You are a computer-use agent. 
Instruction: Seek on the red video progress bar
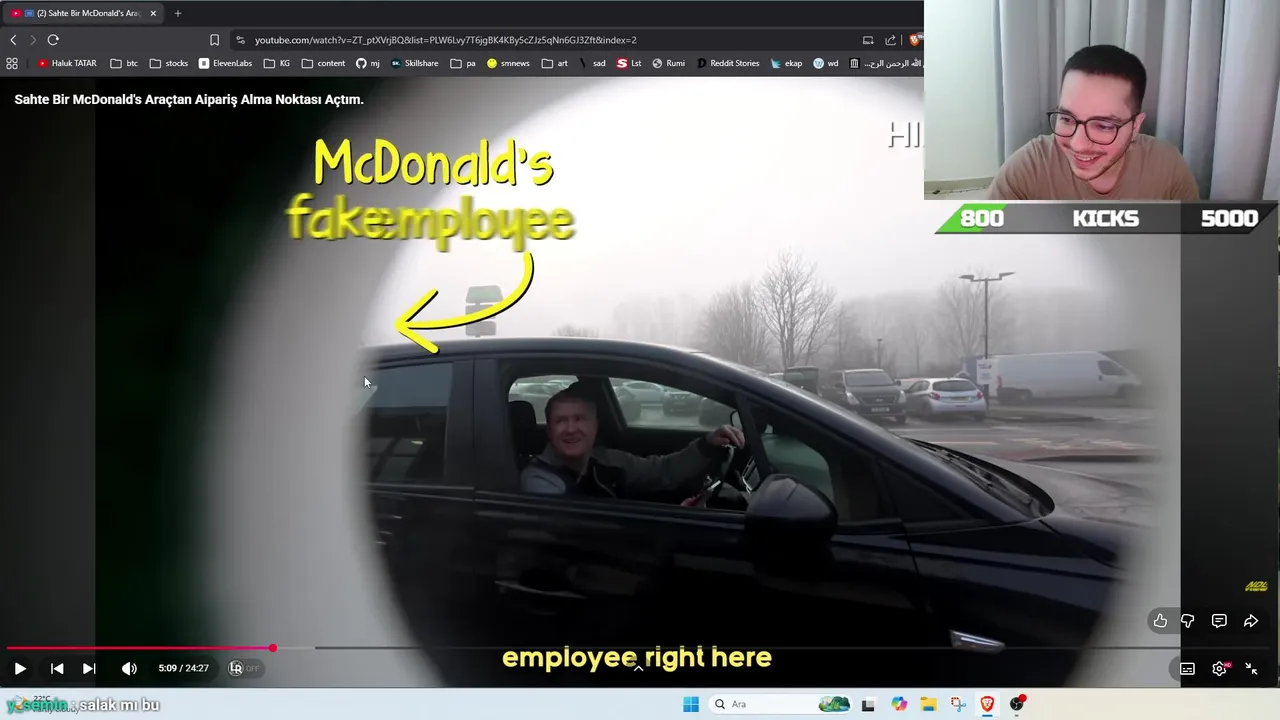click(x=140, y=648)
